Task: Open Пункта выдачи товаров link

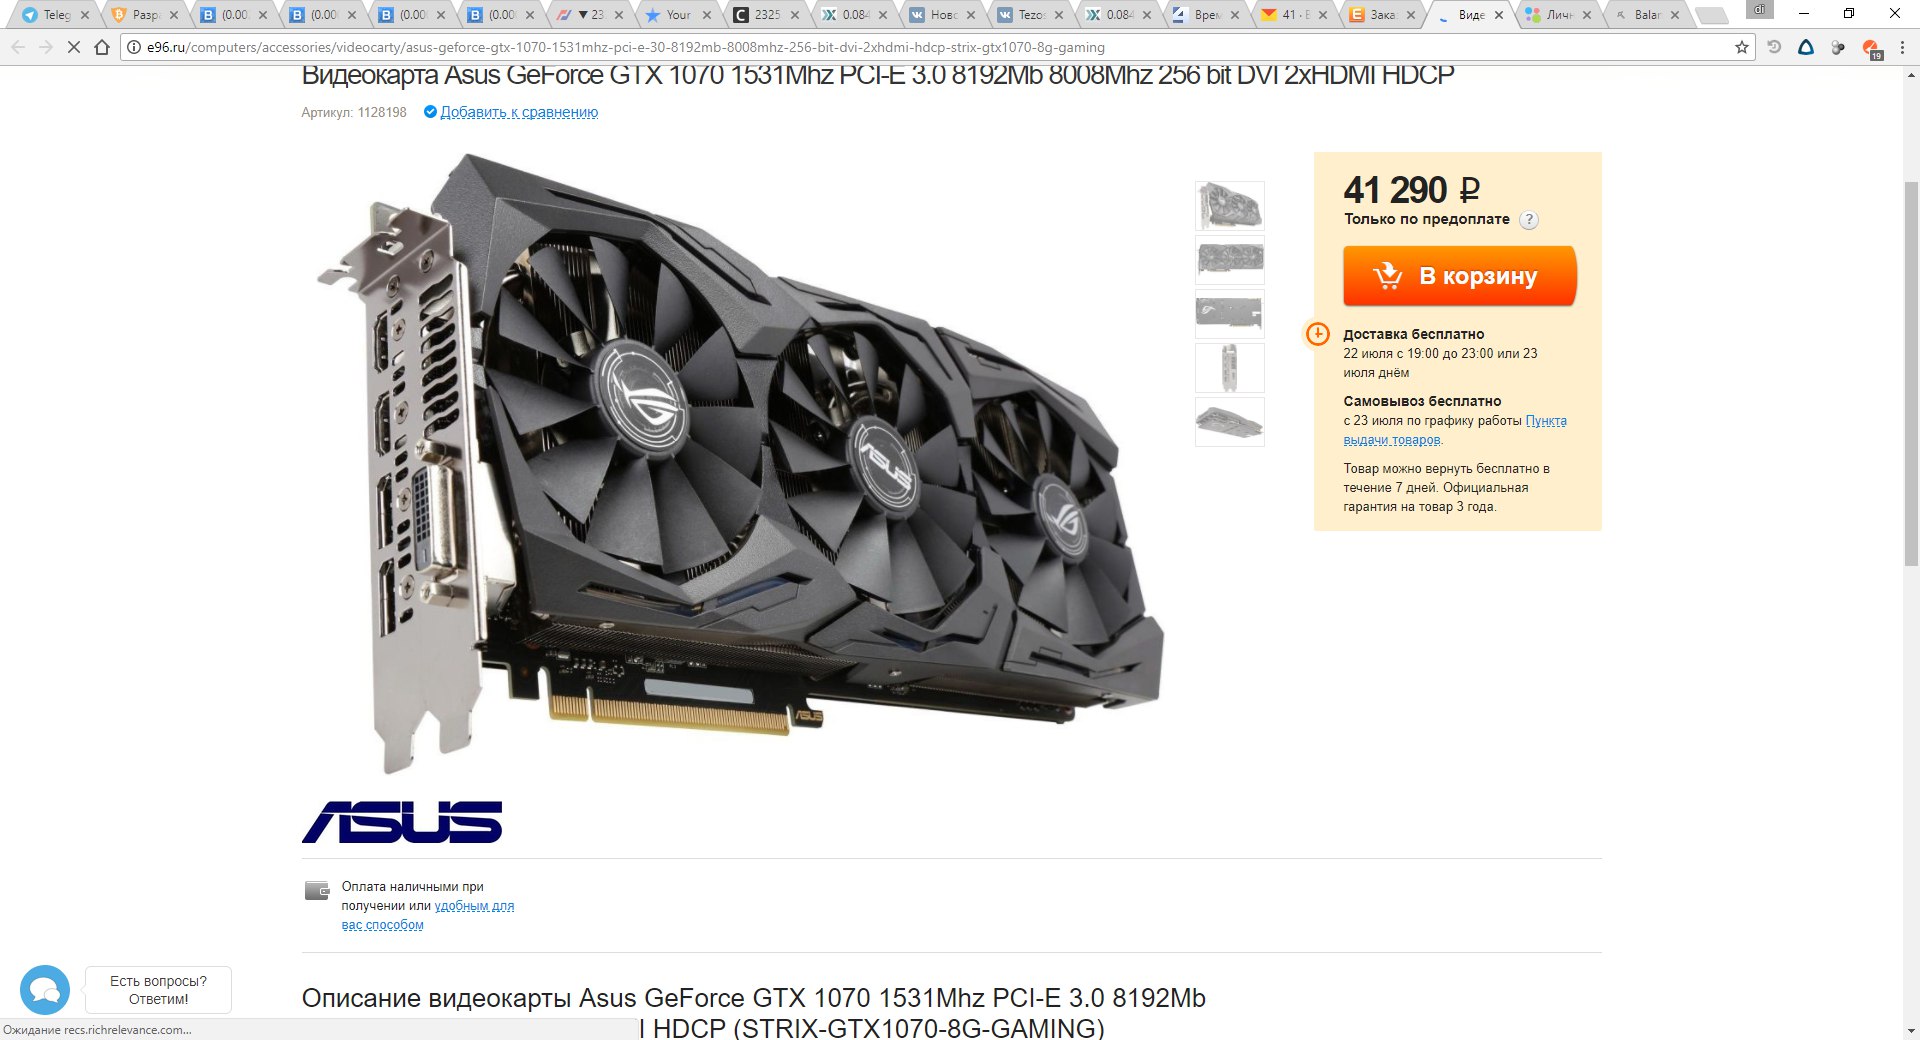Action: point(1455,430)
